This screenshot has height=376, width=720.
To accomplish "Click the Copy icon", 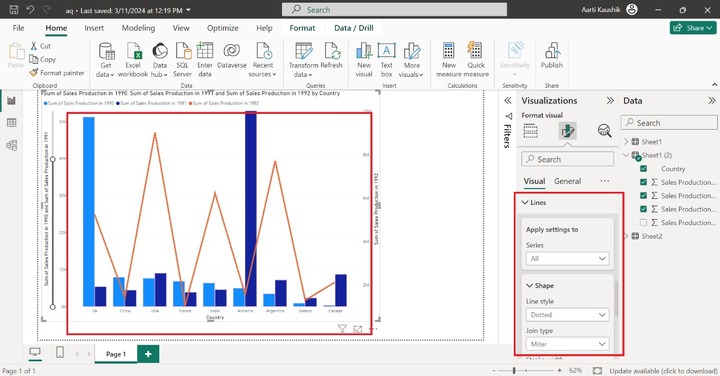I will [x=34, y=59].
